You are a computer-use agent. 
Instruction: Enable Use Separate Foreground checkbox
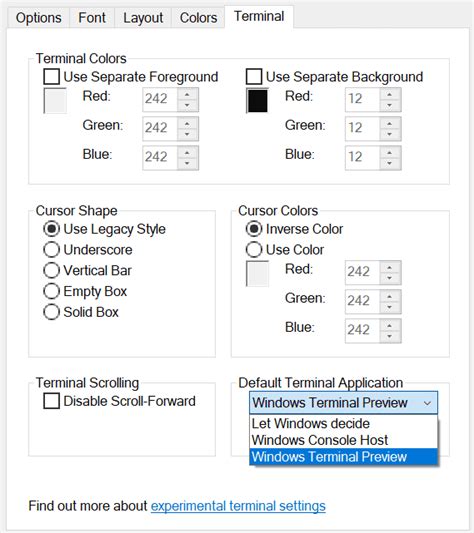(x=52, y=76)
